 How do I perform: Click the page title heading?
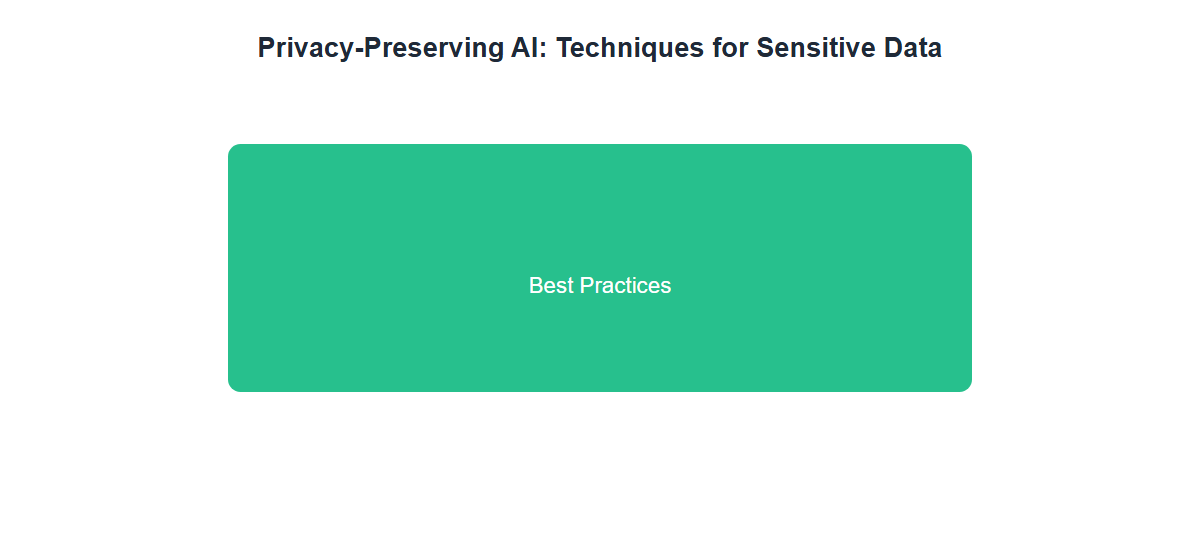coord(600,48)
